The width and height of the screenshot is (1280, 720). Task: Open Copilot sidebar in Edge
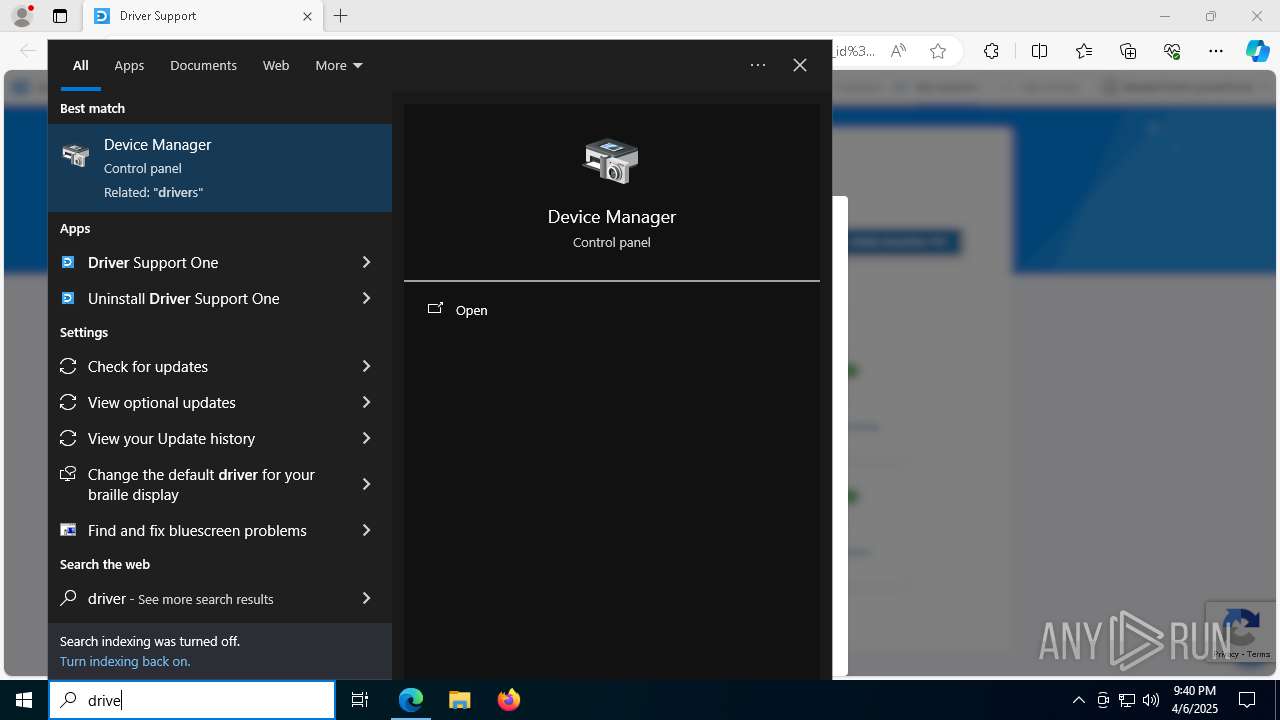(x=1258, y=51)
